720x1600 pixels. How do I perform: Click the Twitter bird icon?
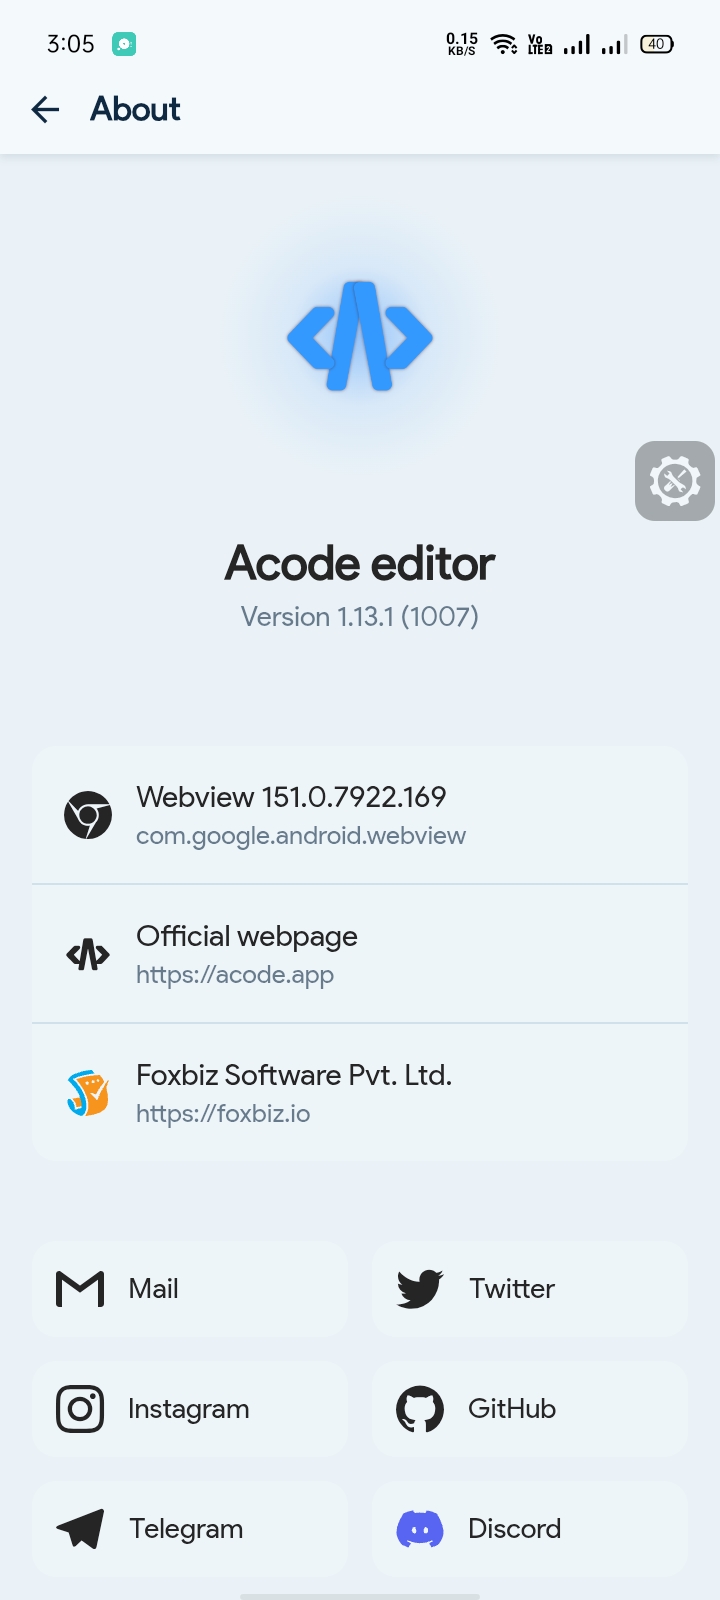click(420, 1289)
